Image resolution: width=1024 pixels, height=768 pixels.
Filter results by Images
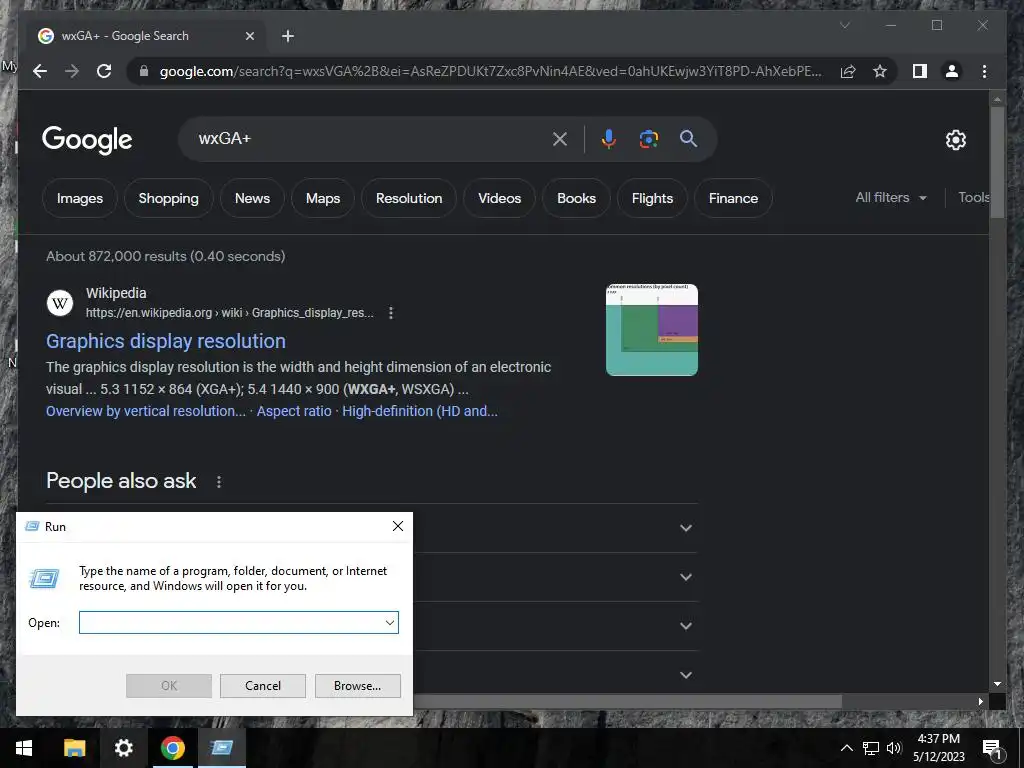pos(80,198)
